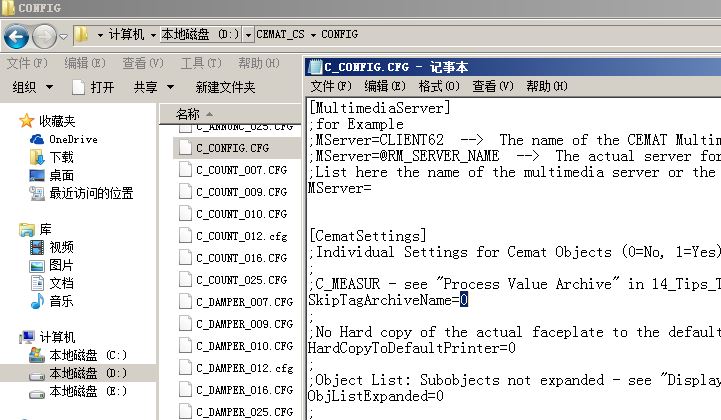
Task: Click the [CematSettings] section header in Notepad
Action: pyautogui.click(x=368, y=236)
